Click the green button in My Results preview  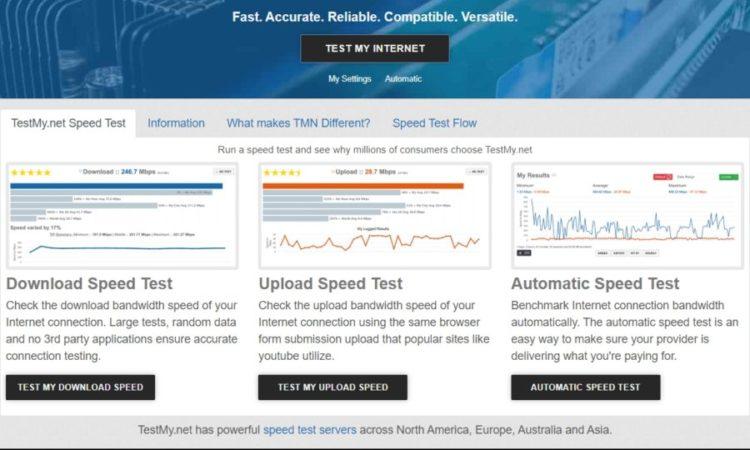pyautogui.click(x=728, y=177)
